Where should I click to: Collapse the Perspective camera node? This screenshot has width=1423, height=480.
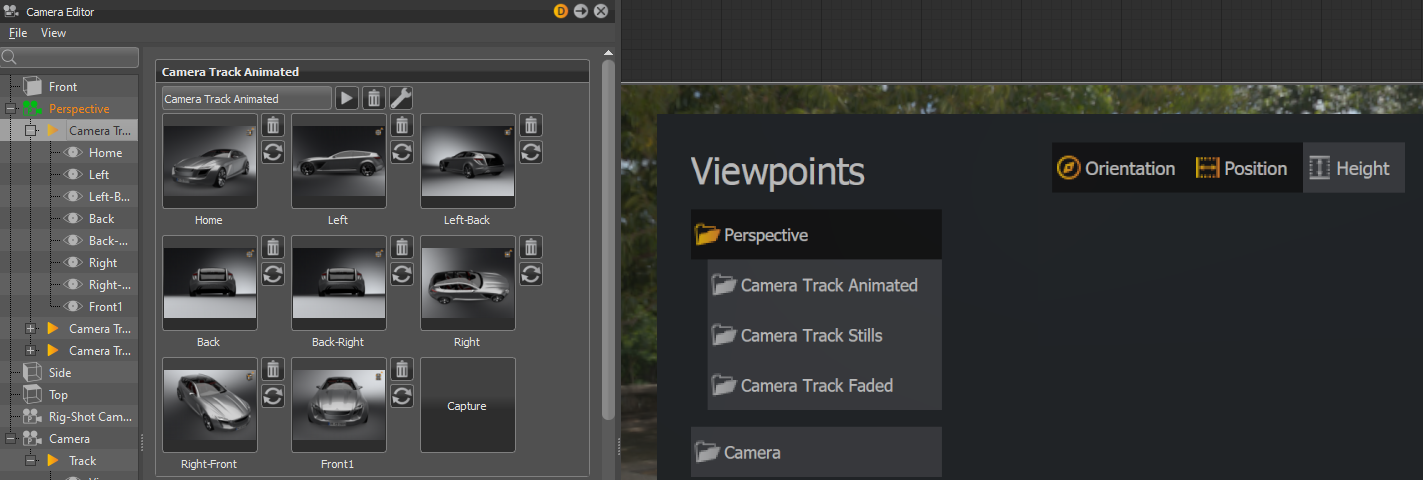point(11,108)
